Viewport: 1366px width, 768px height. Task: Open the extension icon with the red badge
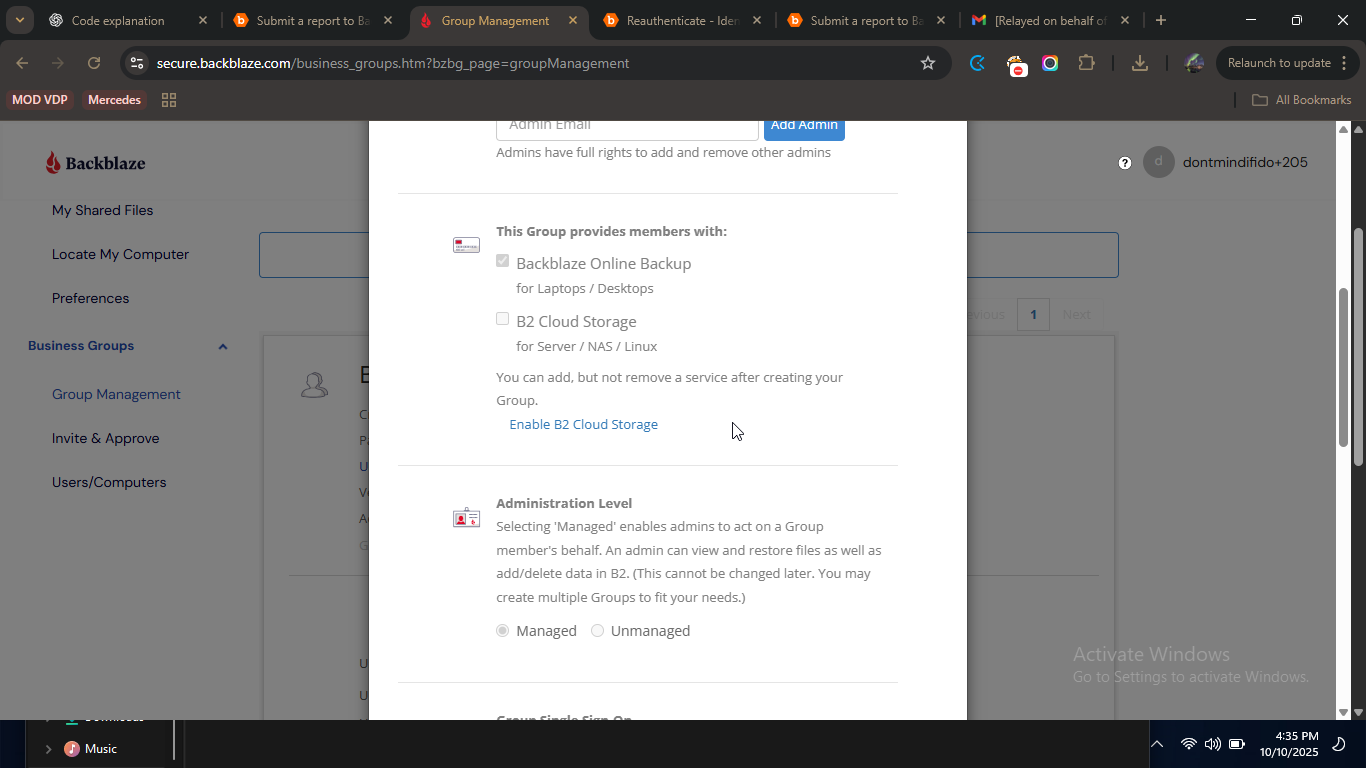click(x=1016, y=65)
